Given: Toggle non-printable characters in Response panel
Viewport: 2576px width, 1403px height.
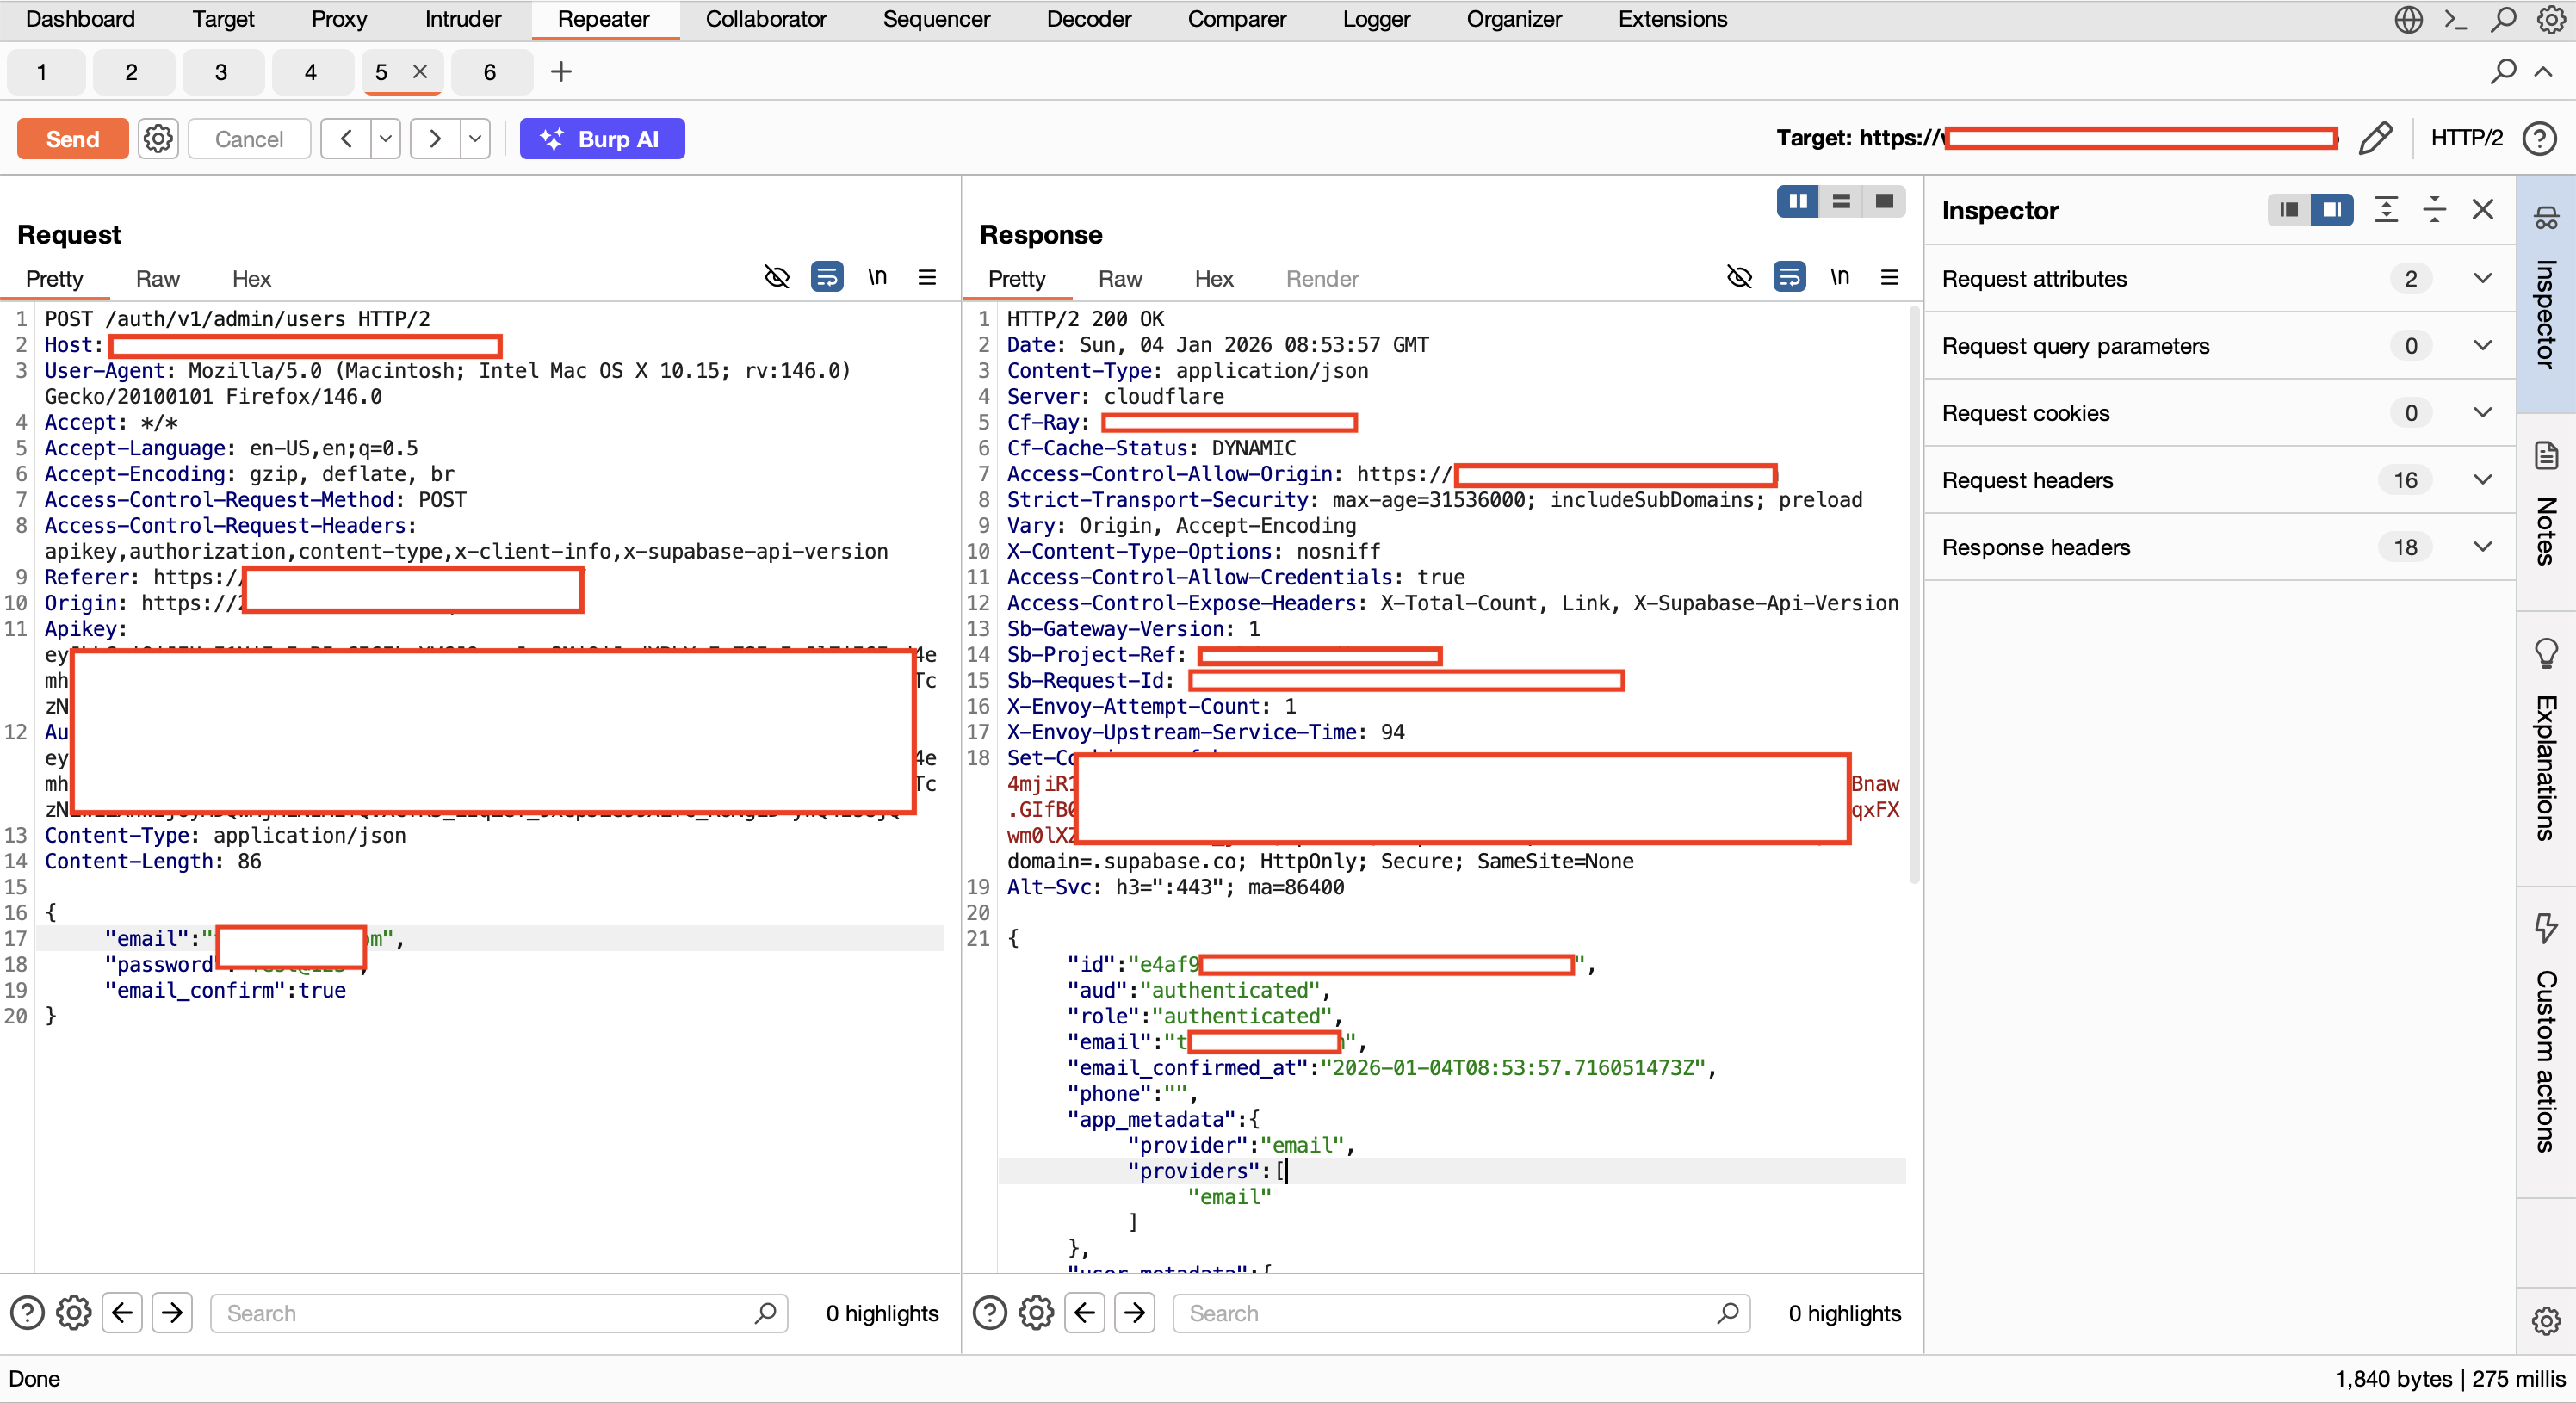Looking at the screenshot, I should pos(1740,277).
